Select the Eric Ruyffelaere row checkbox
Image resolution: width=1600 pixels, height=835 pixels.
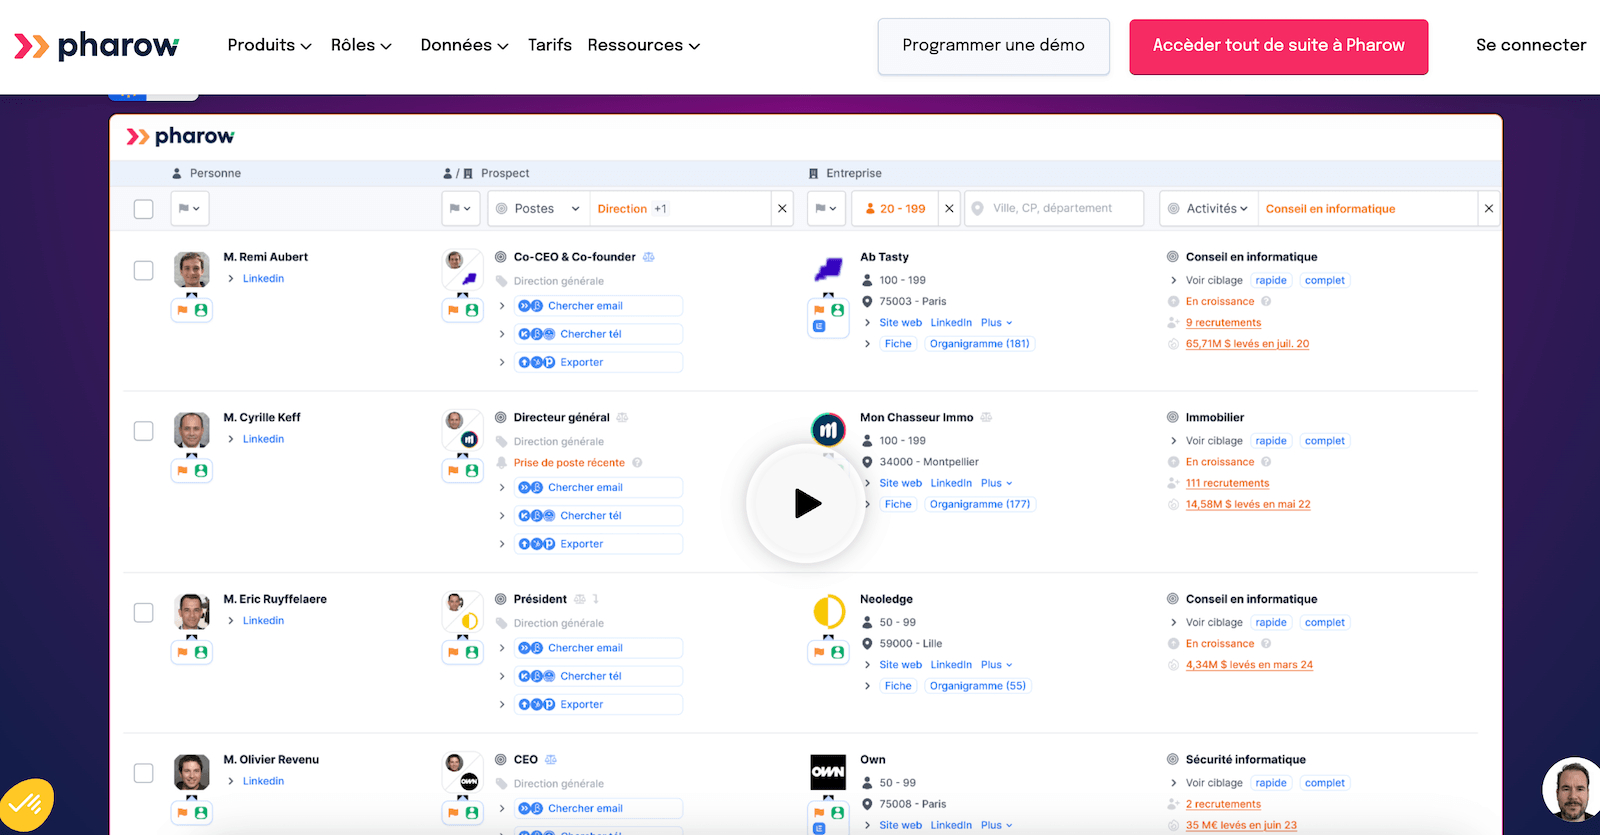pyautogui.click(x=144, y=613)
